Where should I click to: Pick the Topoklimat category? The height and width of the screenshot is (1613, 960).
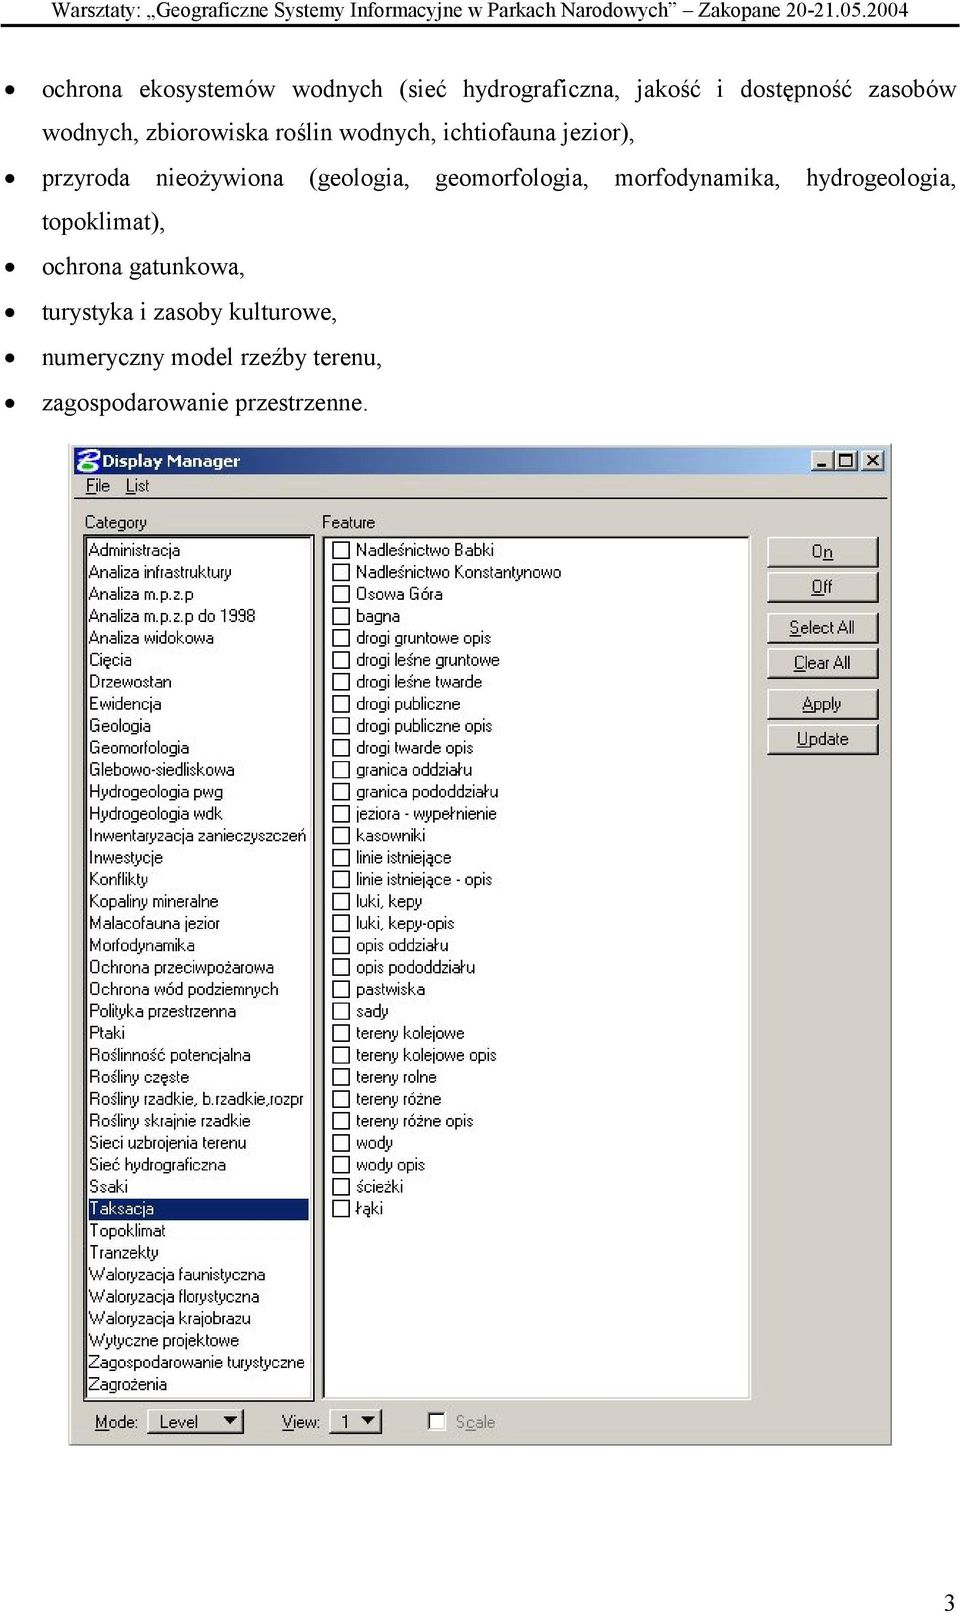tap(128, 1232)
